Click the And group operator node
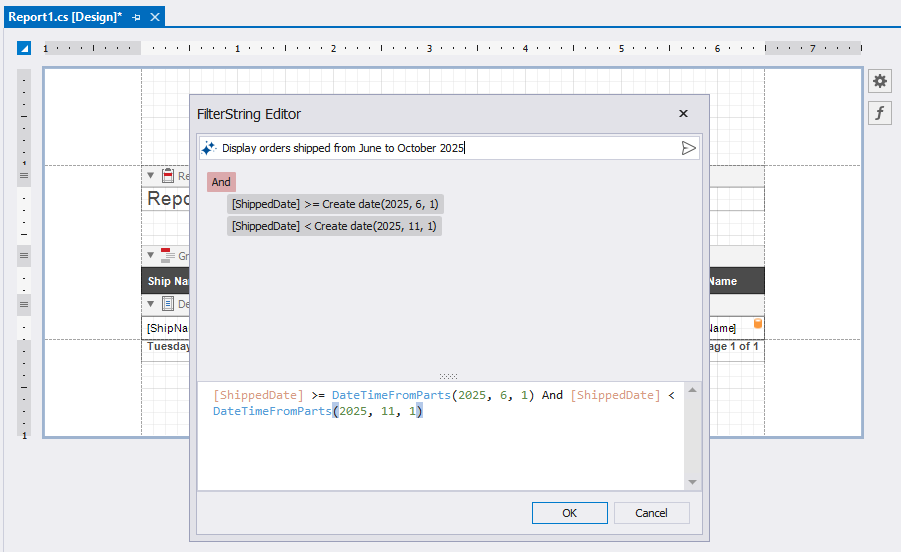Viewport: 901px width, 552px height. tap(221, 182)
